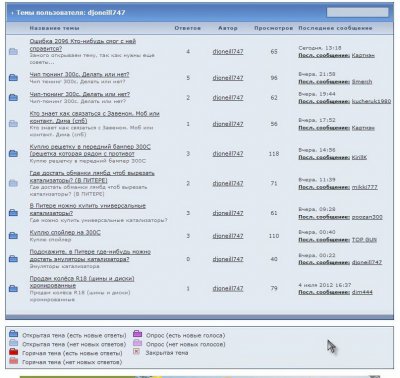Sort by 'Просмотров' column header
The height and width of the screenshot is (378, 400).
(274, 28)
